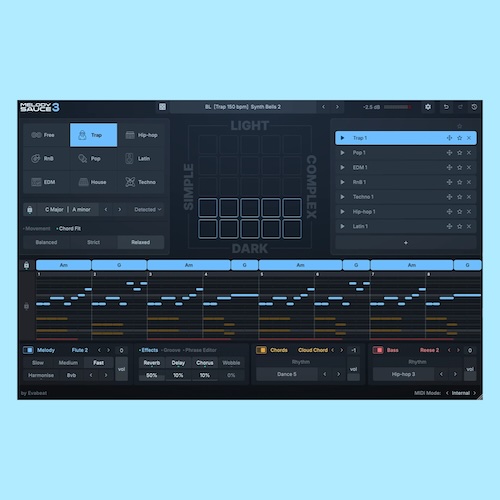Click the Harmonise button
The height and width of the screenshot is (500, 500).
41,375
